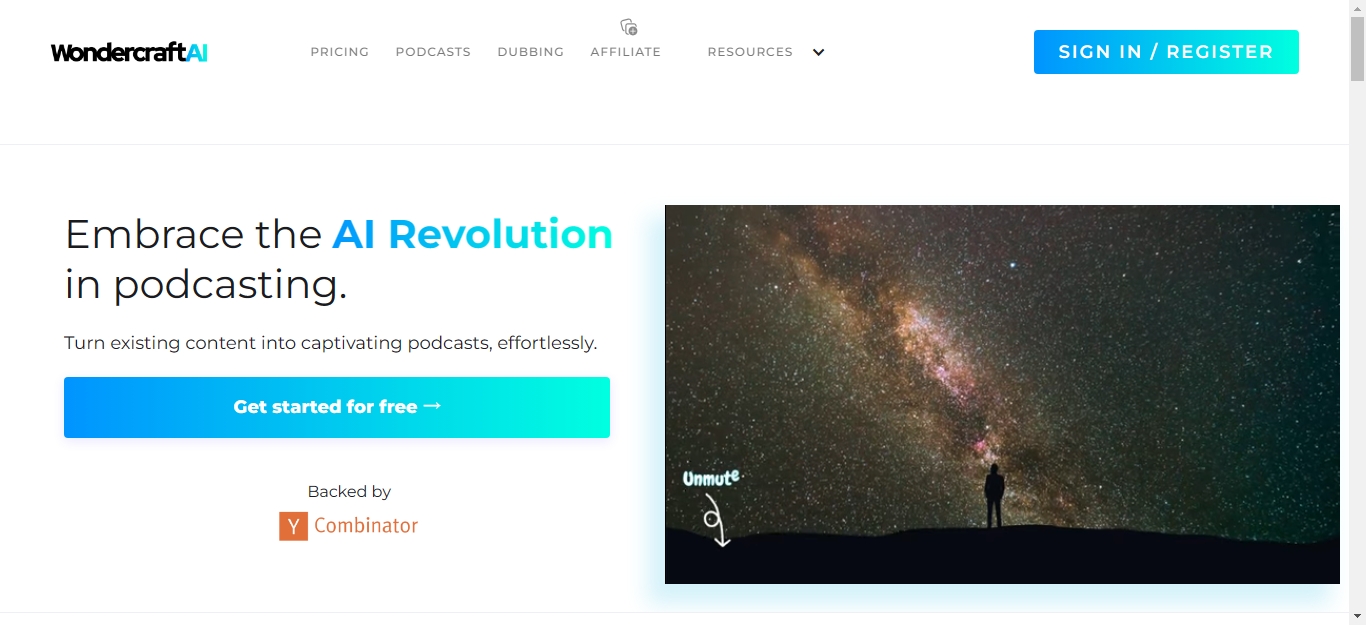Click the silhouetted person in the video
Viewport: 1366px width, 625px height.
coord(994,496)
